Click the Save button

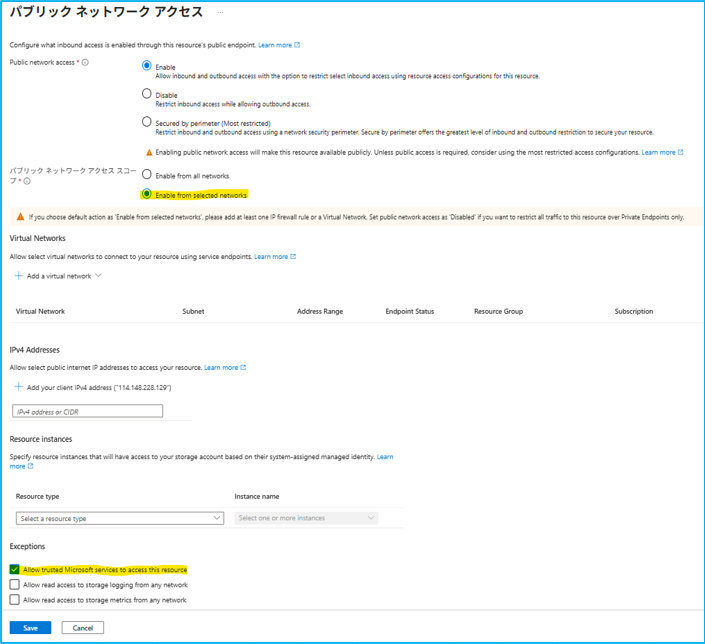30,628
